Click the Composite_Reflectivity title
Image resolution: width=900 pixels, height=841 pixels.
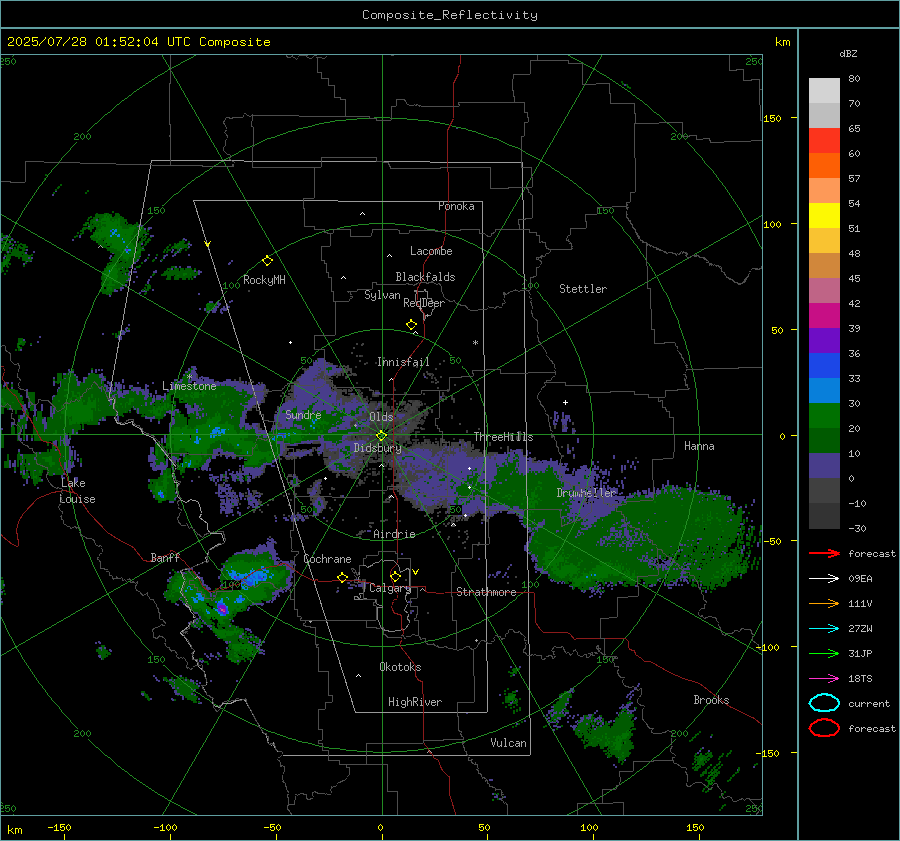pos(450,15)
